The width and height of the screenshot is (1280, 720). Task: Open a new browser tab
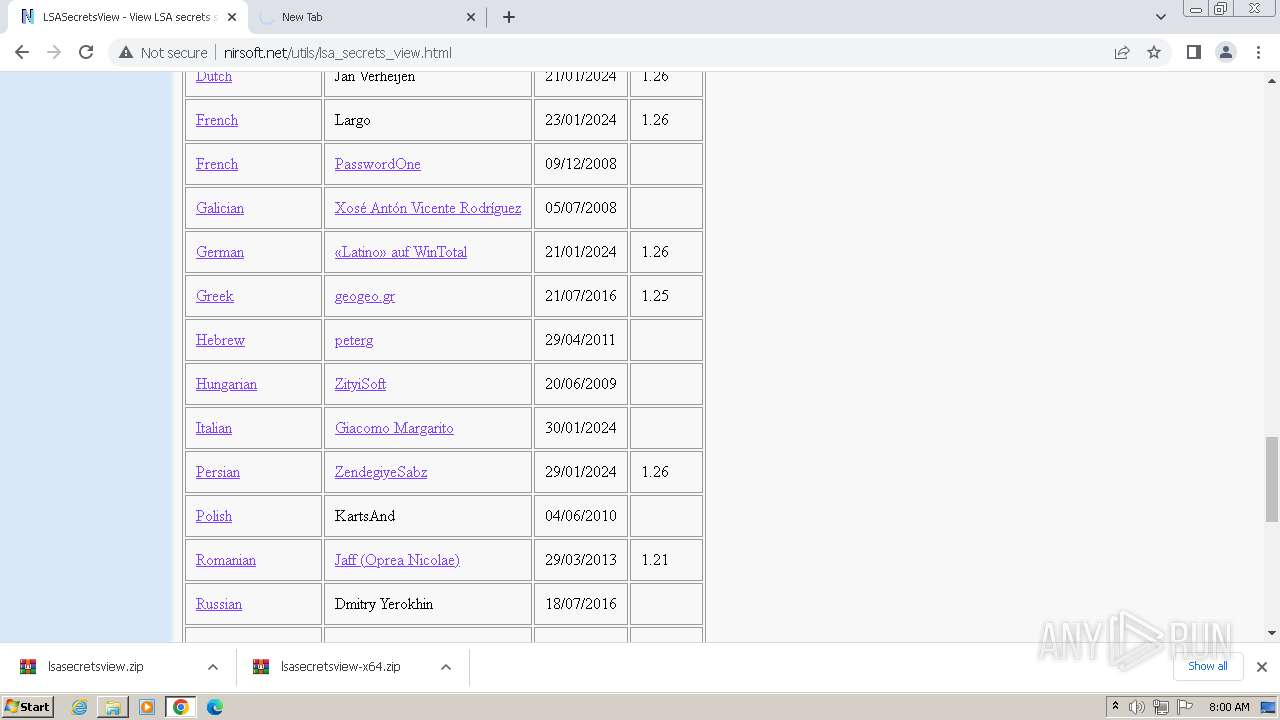(x=508, y=17)
